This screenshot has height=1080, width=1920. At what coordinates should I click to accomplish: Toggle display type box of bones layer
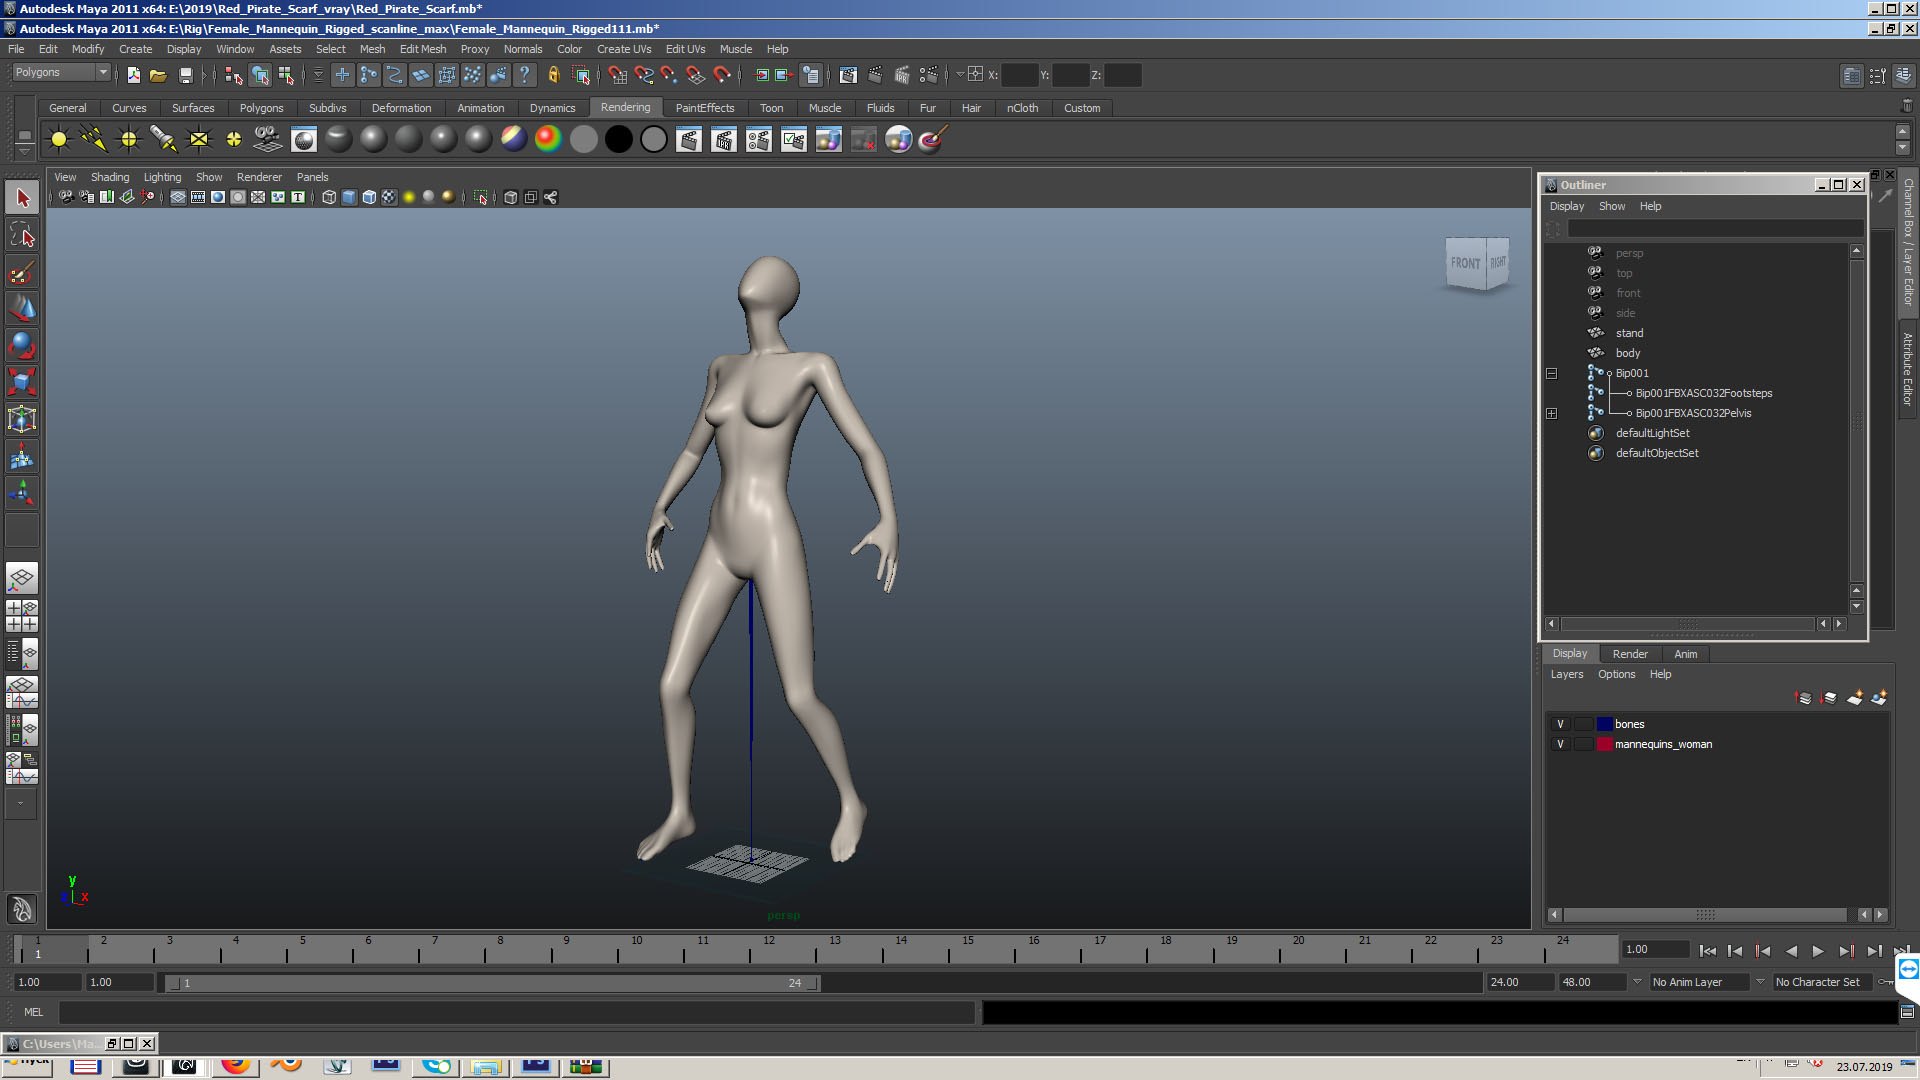(x=1583, y=724)
